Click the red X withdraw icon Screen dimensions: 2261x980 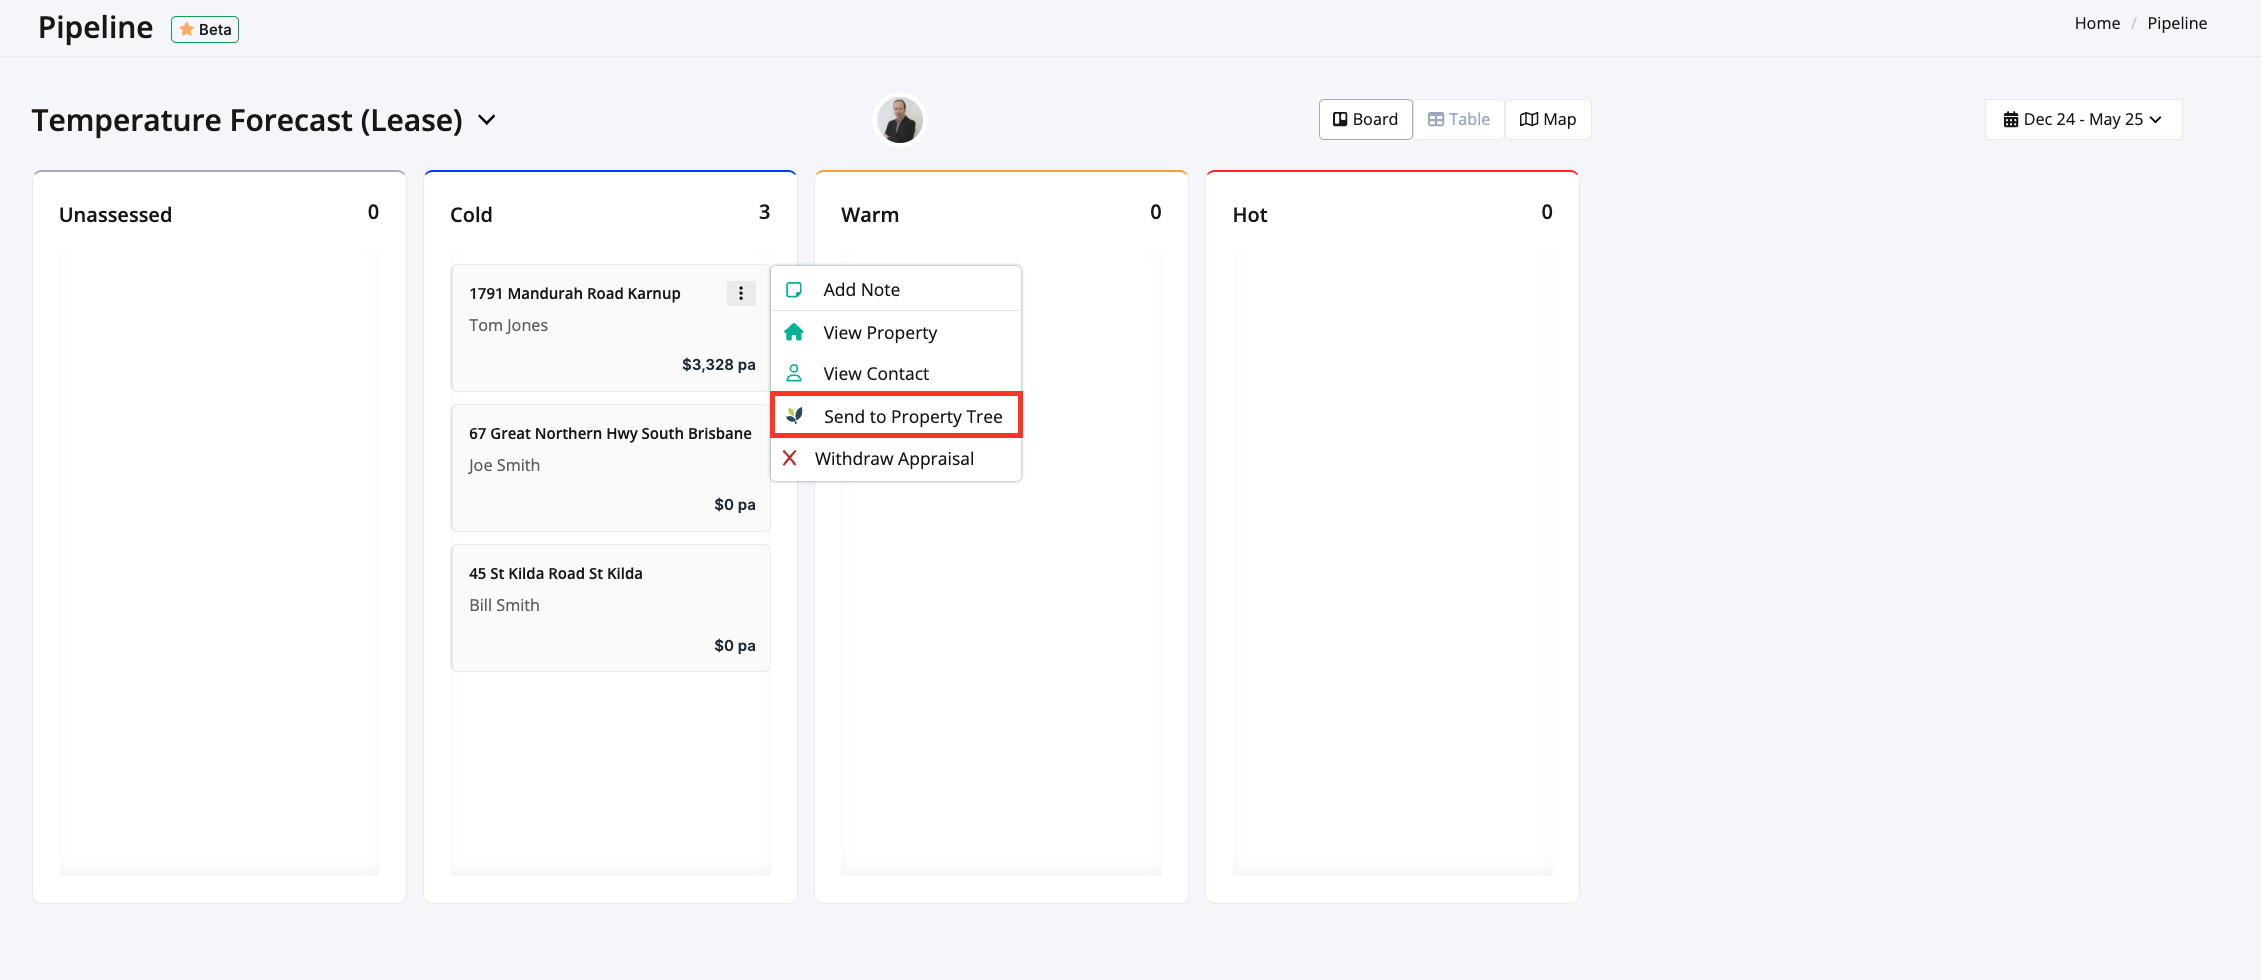[x=790, y=458]
